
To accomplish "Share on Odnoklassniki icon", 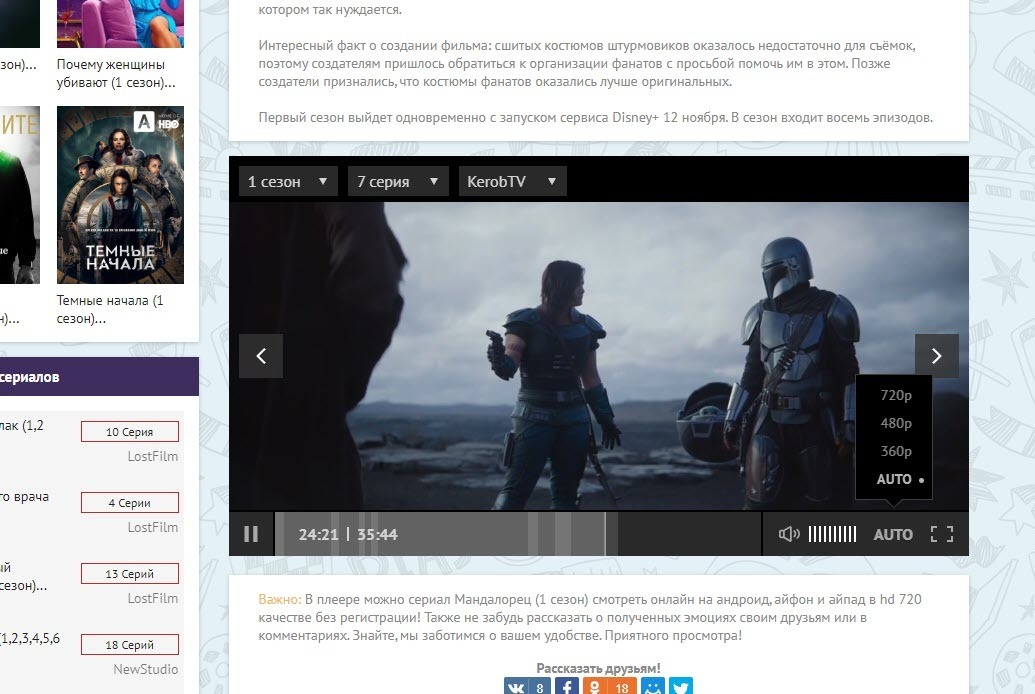I will point(610,687).
